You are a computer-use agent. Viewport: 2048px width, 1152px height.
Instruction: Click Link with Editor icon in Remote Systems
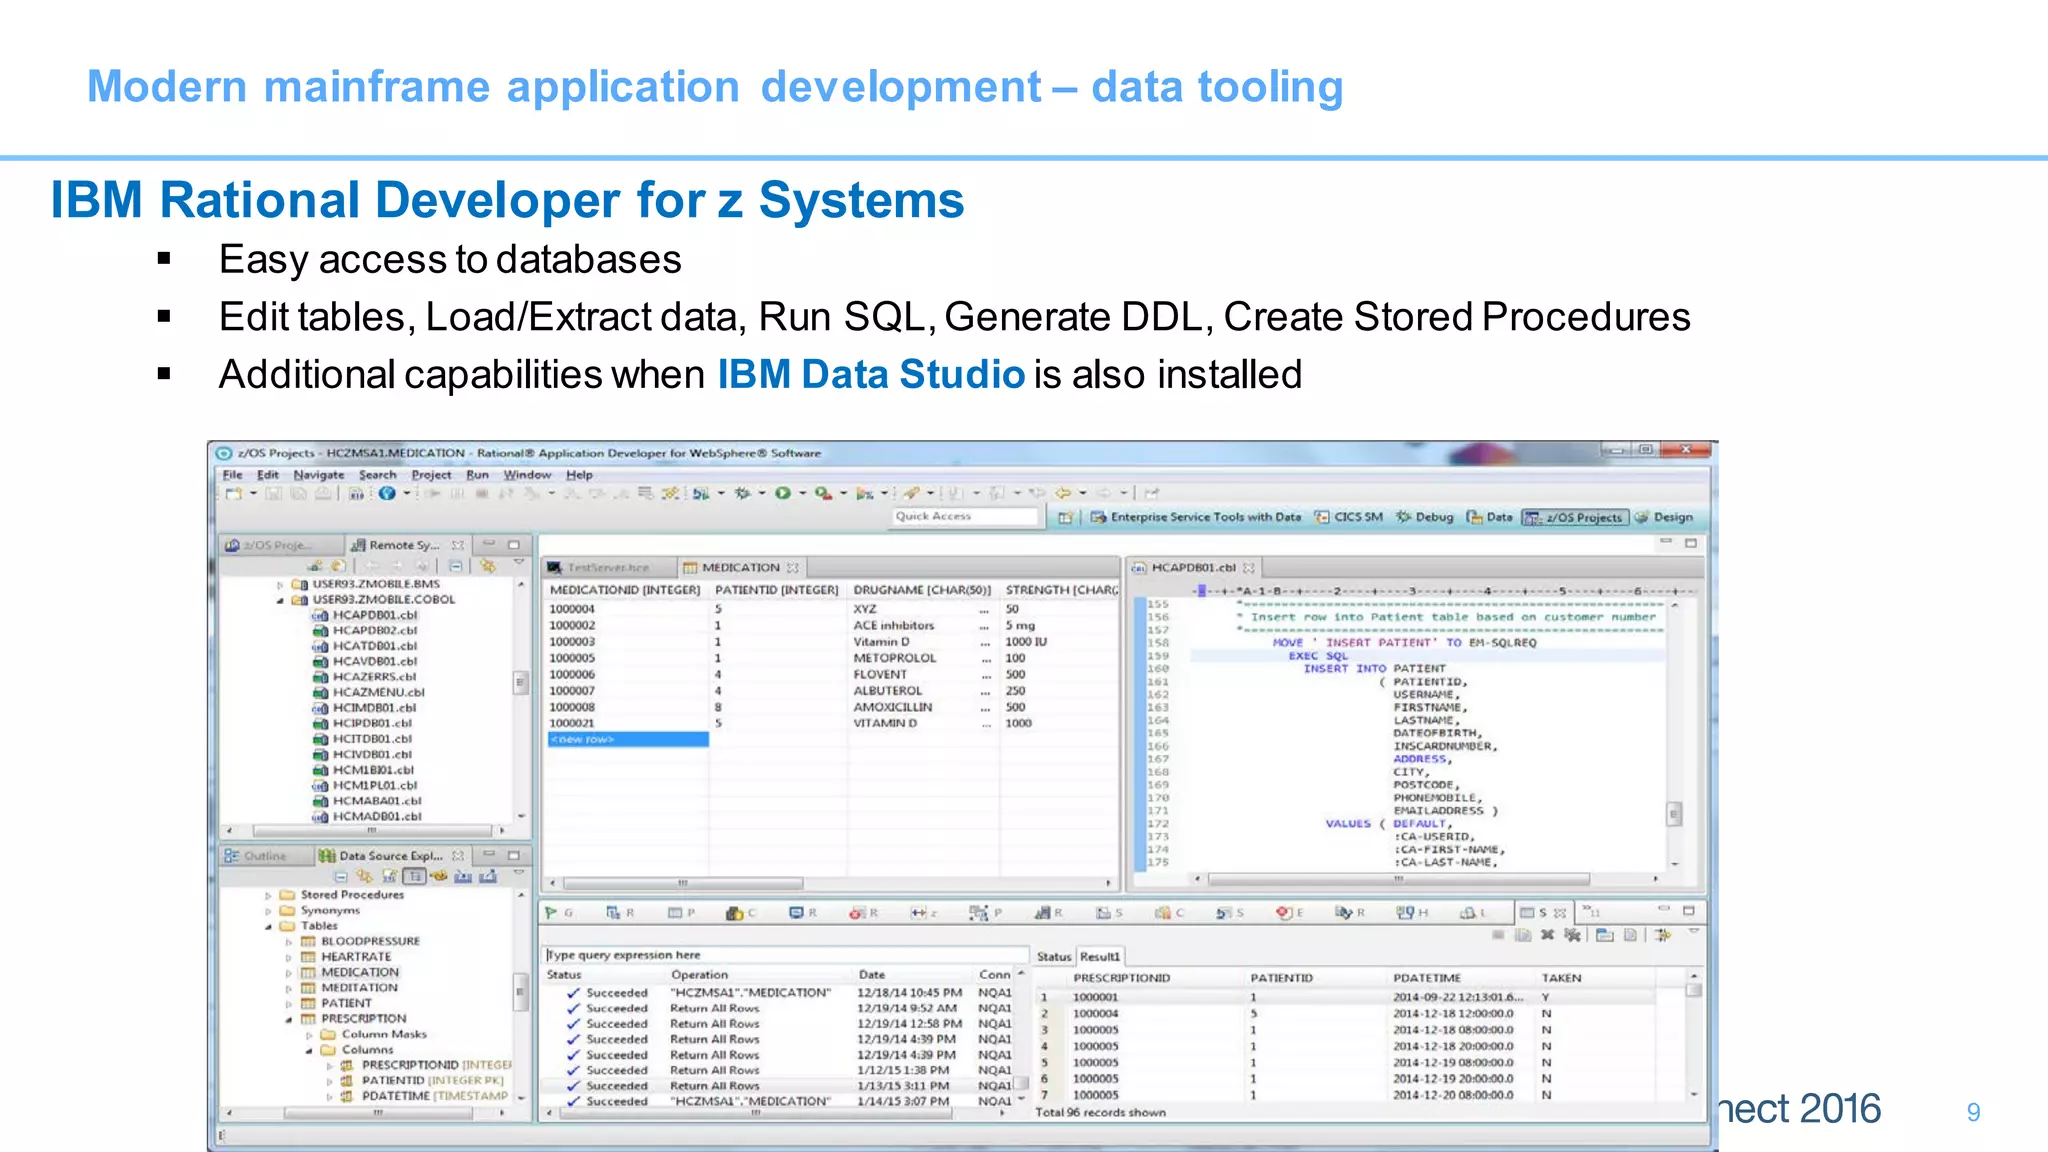(488, 566)
